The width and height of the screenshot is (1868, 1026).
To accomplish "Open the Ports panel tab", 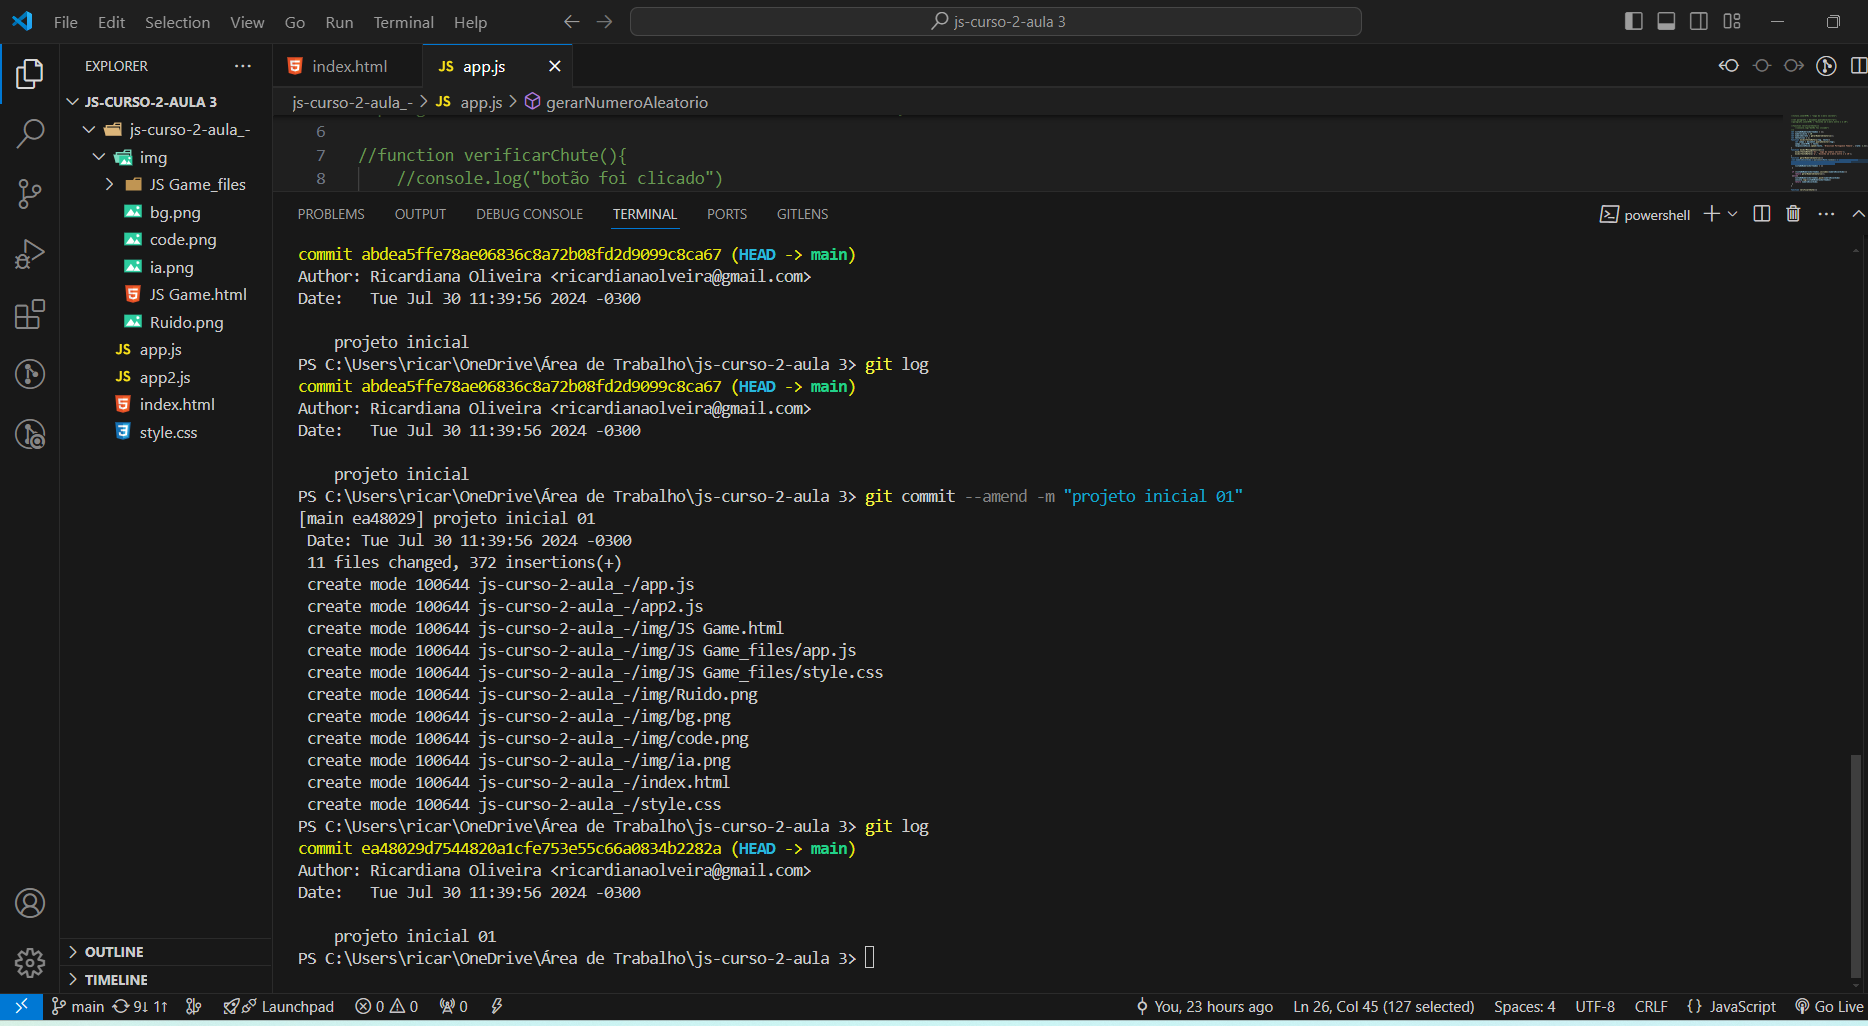I will pos(727,214).
